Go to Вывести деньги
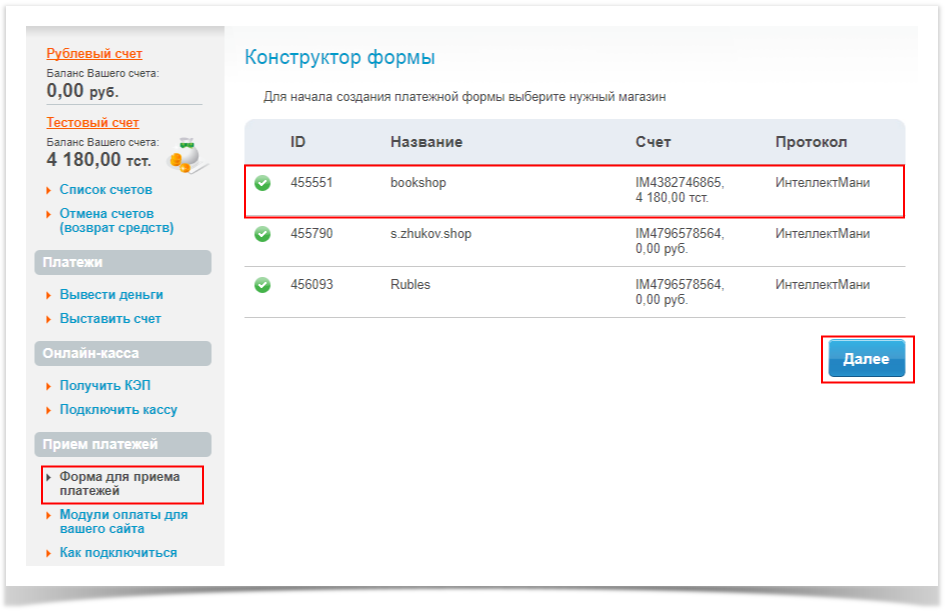This screenshot has height=615, width=952. coord(111,294)
